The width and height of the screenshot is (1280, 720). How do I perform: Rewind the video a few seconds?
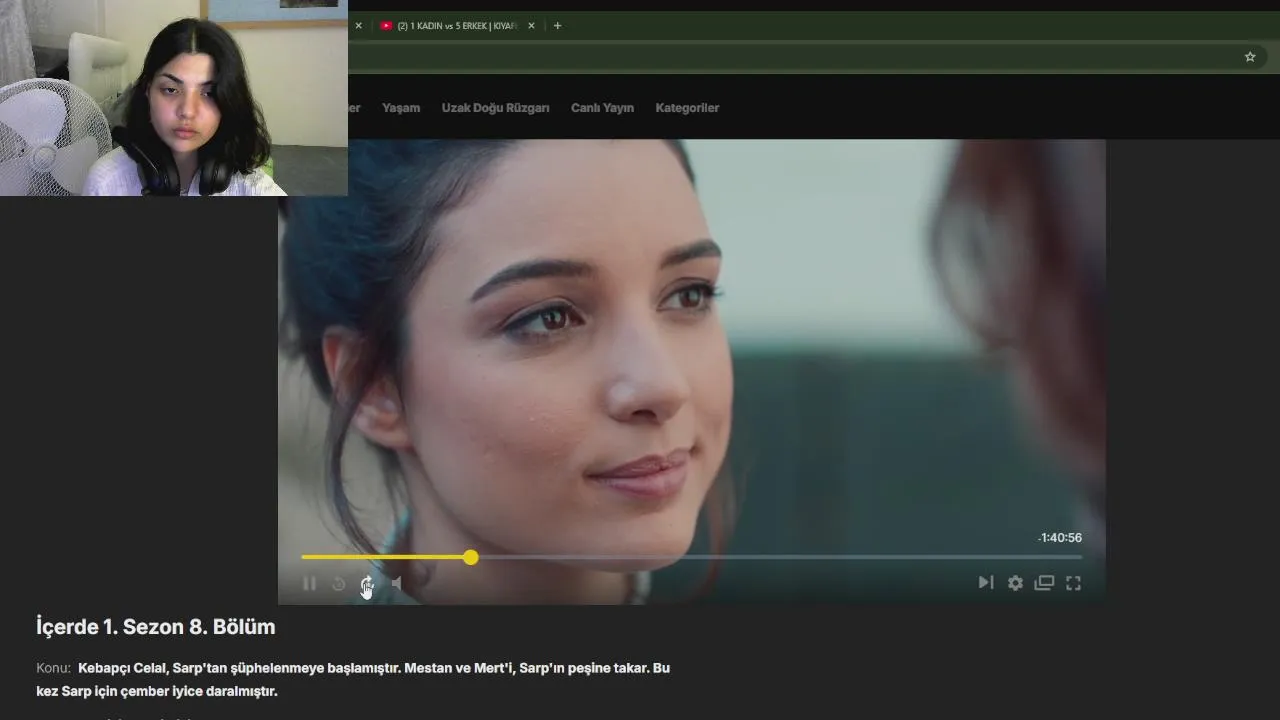pyautogui.click(x=338, y=583)
